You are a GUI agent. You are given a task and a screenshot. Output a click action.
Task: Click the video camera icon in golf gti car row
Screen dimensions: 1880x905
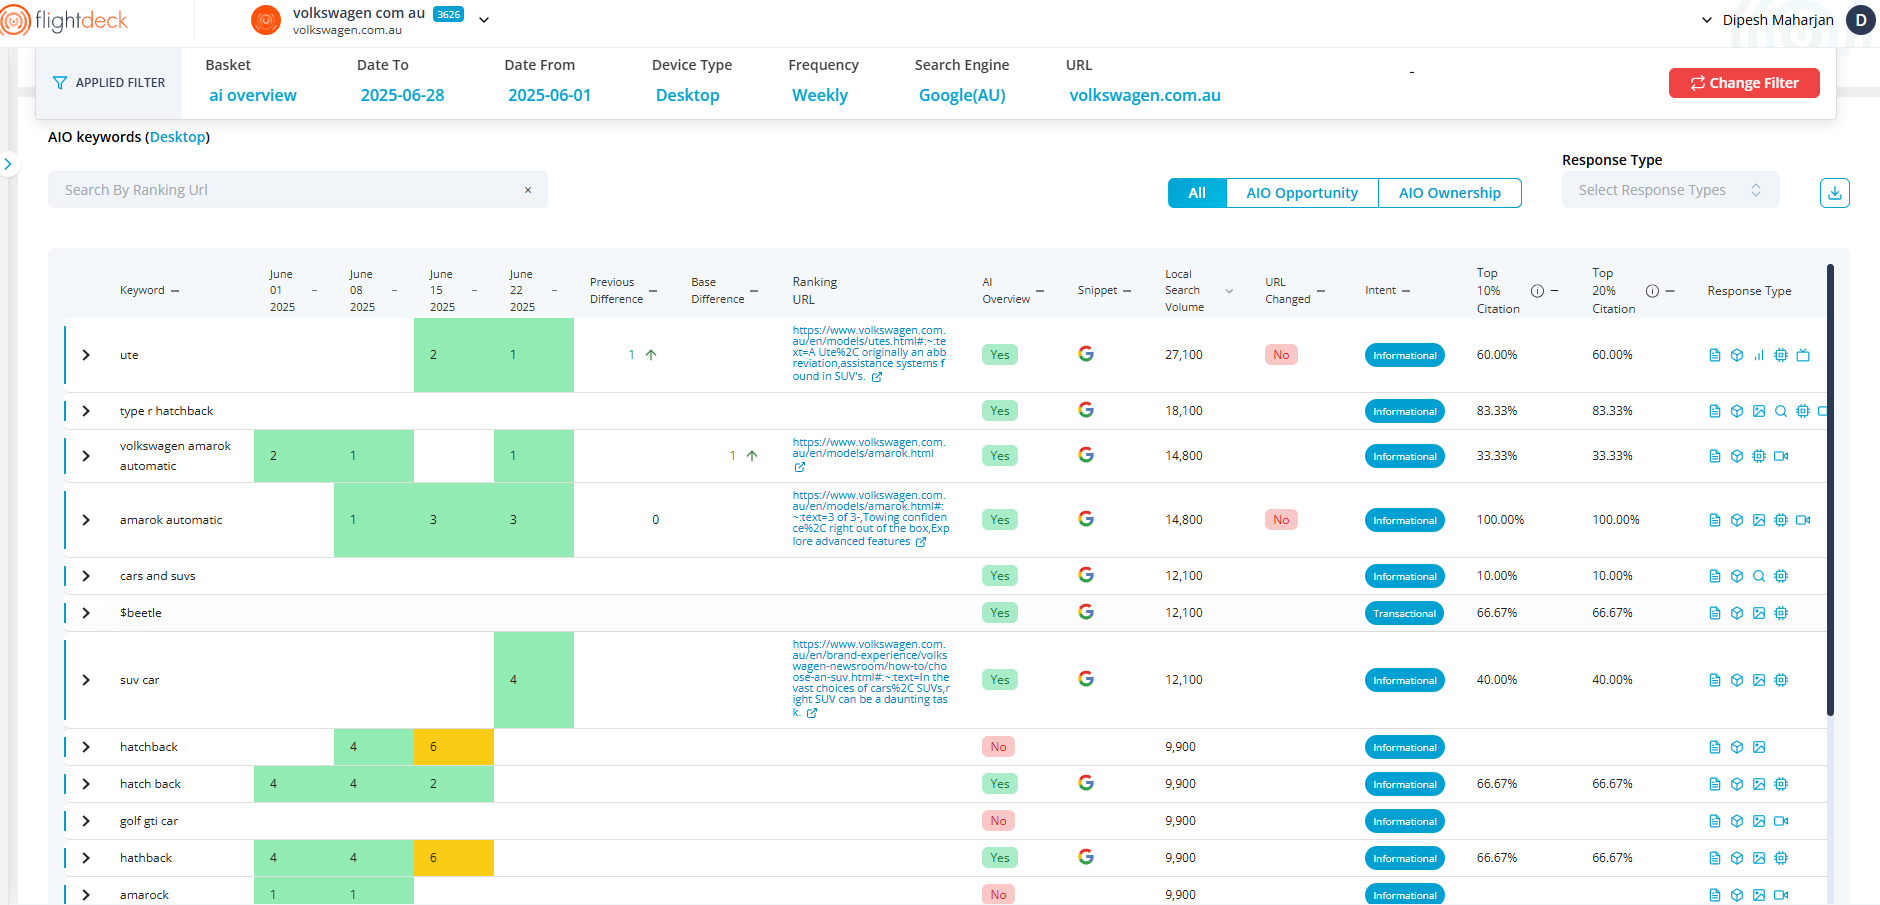[x=1781, y=821]
